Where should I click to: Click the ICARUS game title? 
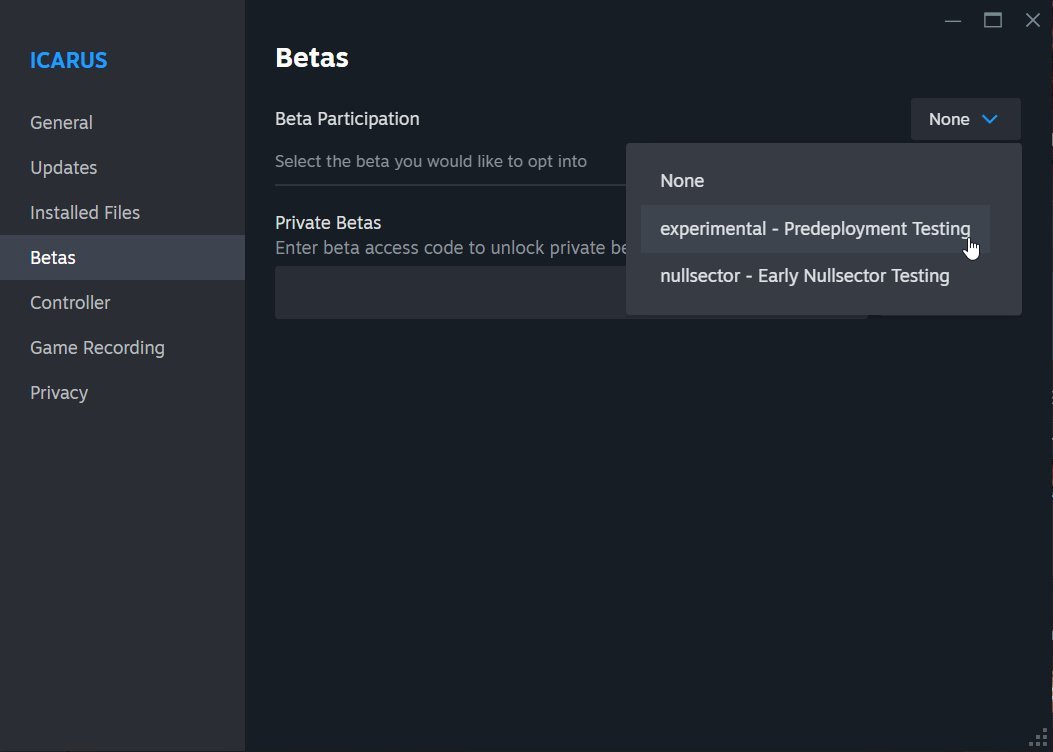pyautogui.click(x=68, y=60)
